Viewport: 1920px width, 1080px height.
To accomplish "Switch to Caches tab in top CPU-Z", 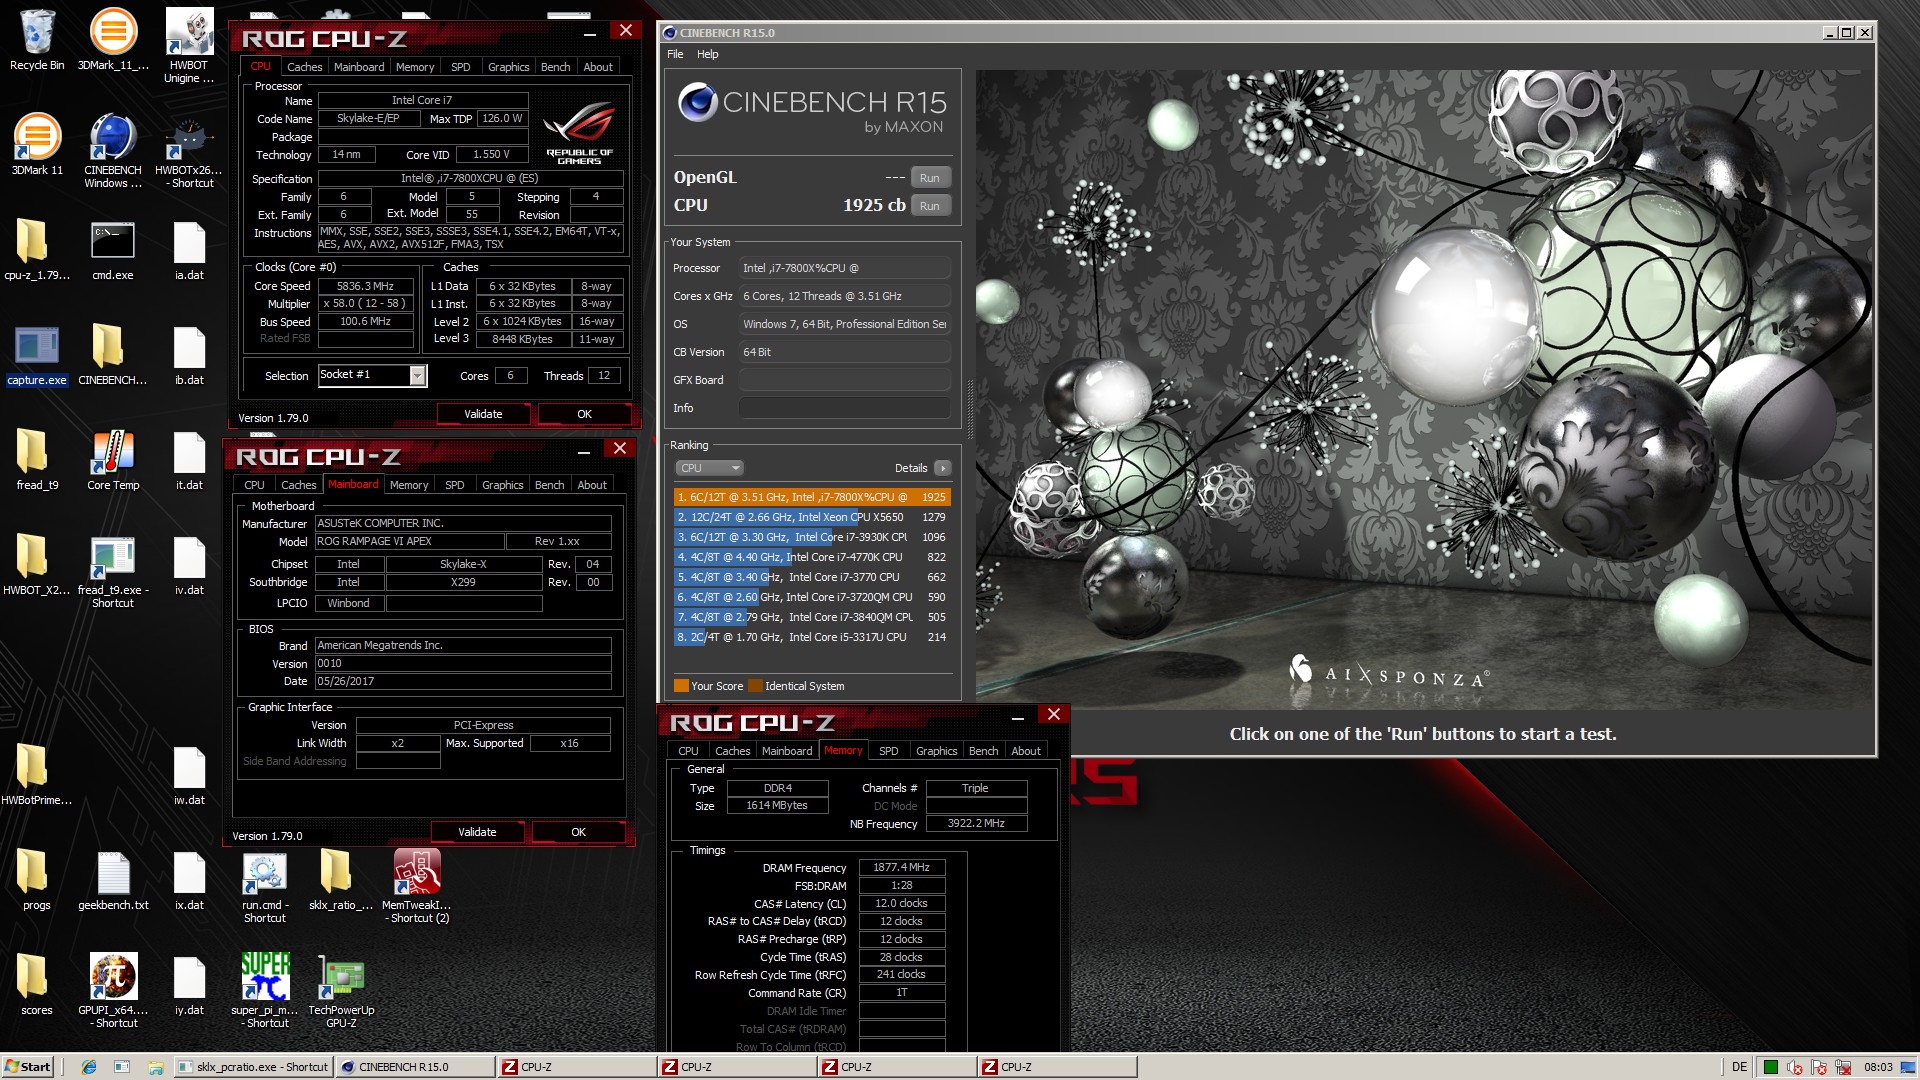I will click(304, 67).
